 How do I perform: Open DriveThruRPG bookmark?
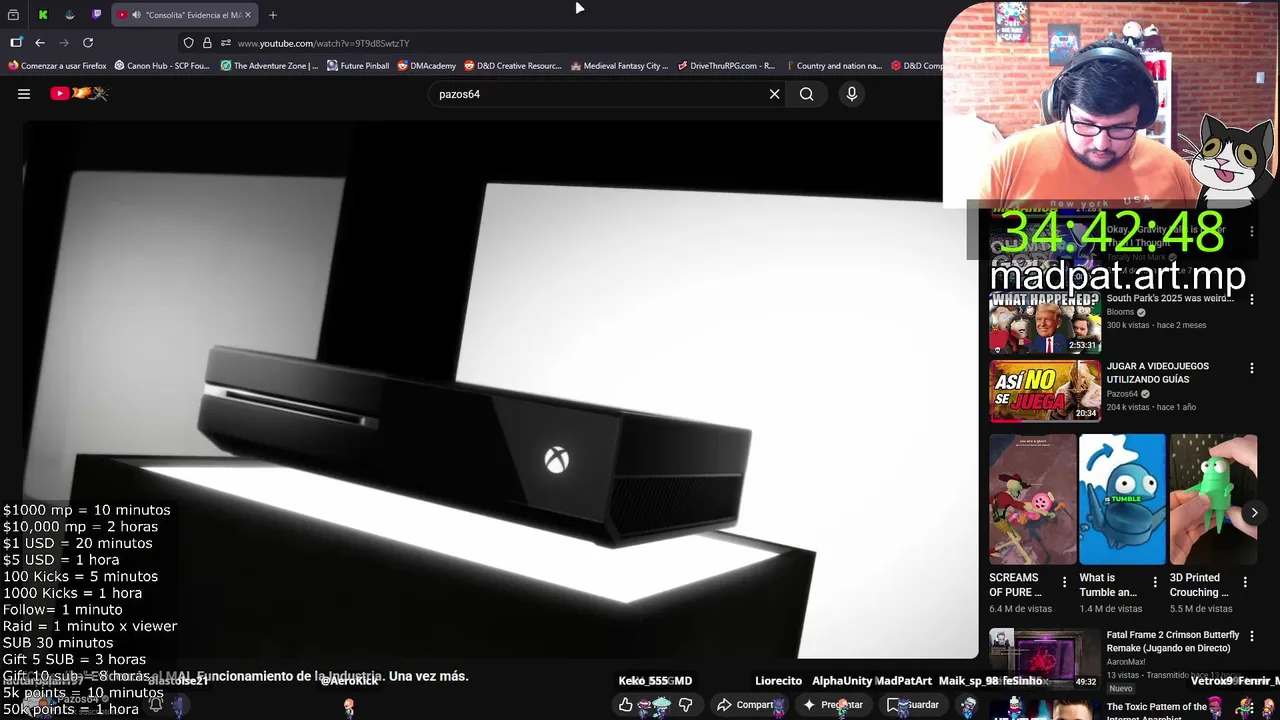pos(726,66)
